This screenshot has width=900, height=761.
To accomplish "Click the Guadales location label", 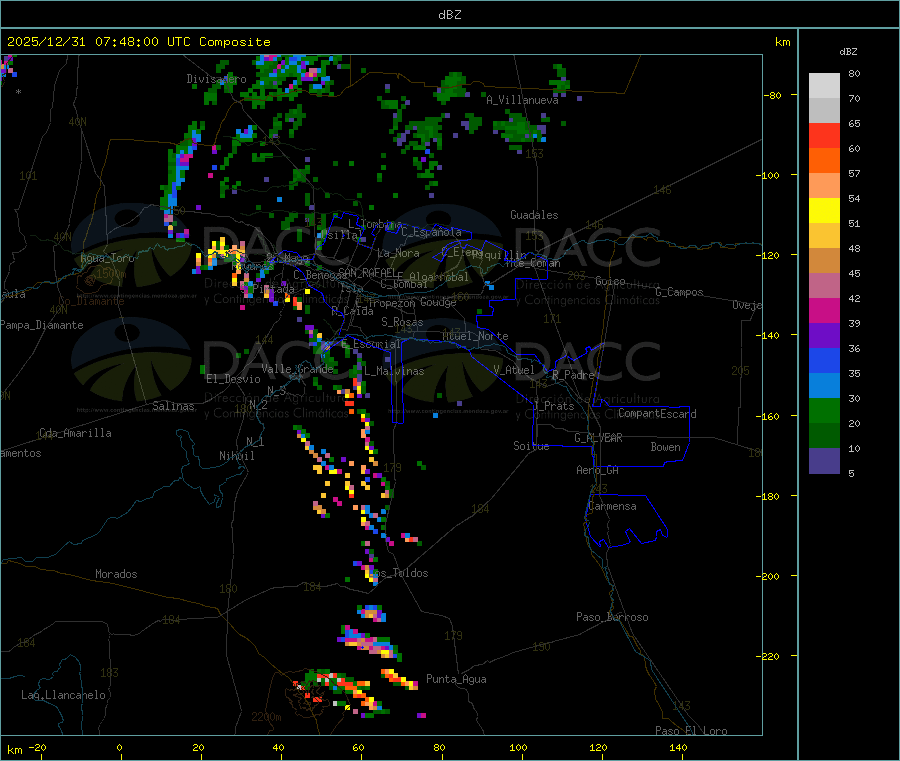I will 534,215.
